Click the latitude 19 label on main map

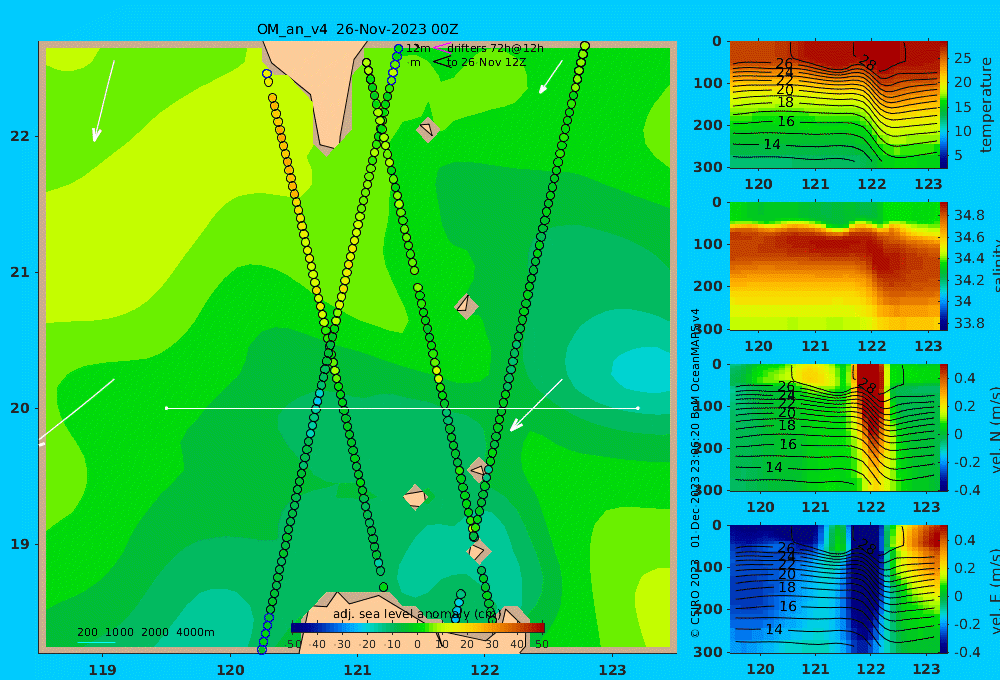click(20, 544)
